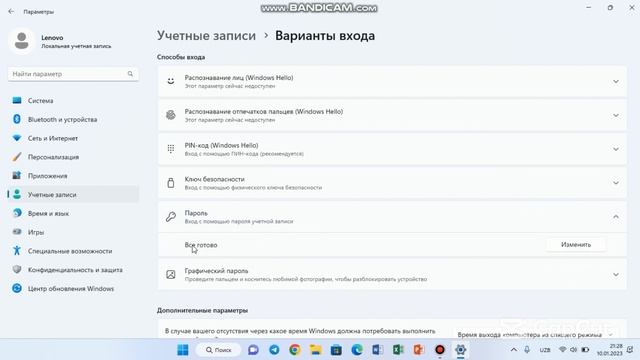Open Центр обновления Windows
The height and width of the screenshot is (360, 640).
(x=73, y=288)
